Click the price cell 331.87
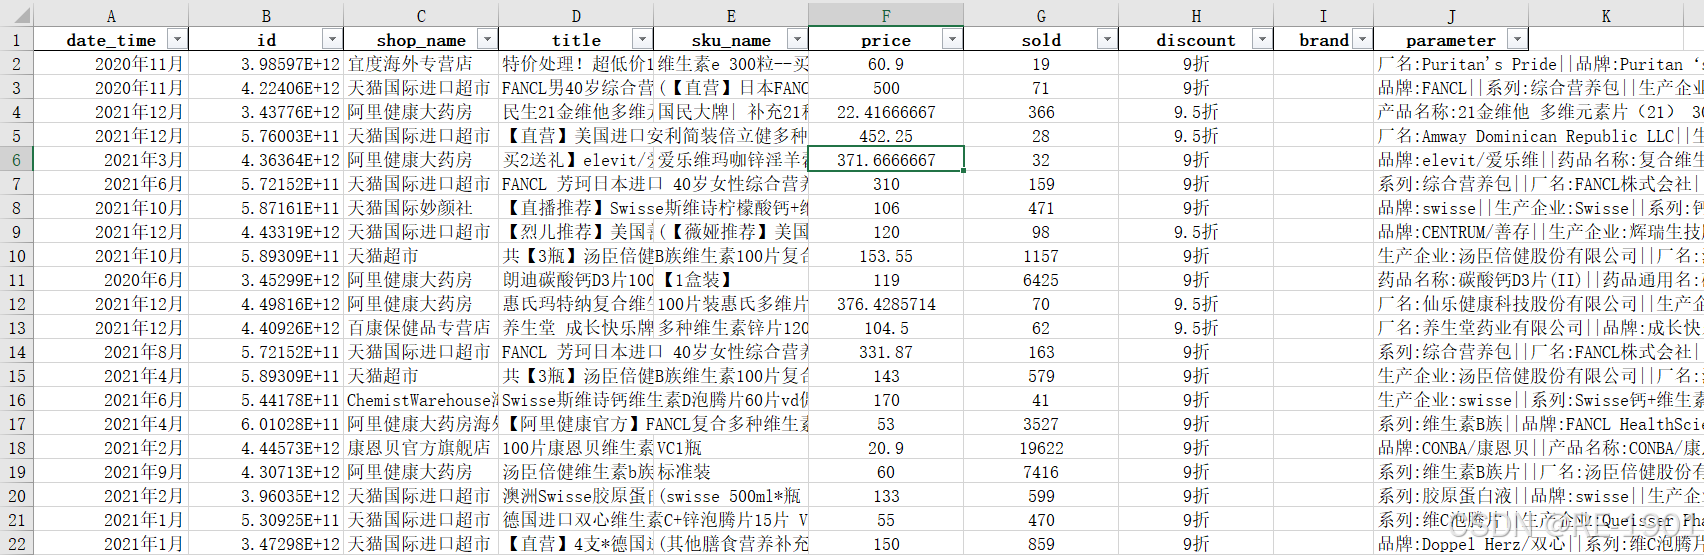Screen dimensions: 1704x555 tap(886, 352)
